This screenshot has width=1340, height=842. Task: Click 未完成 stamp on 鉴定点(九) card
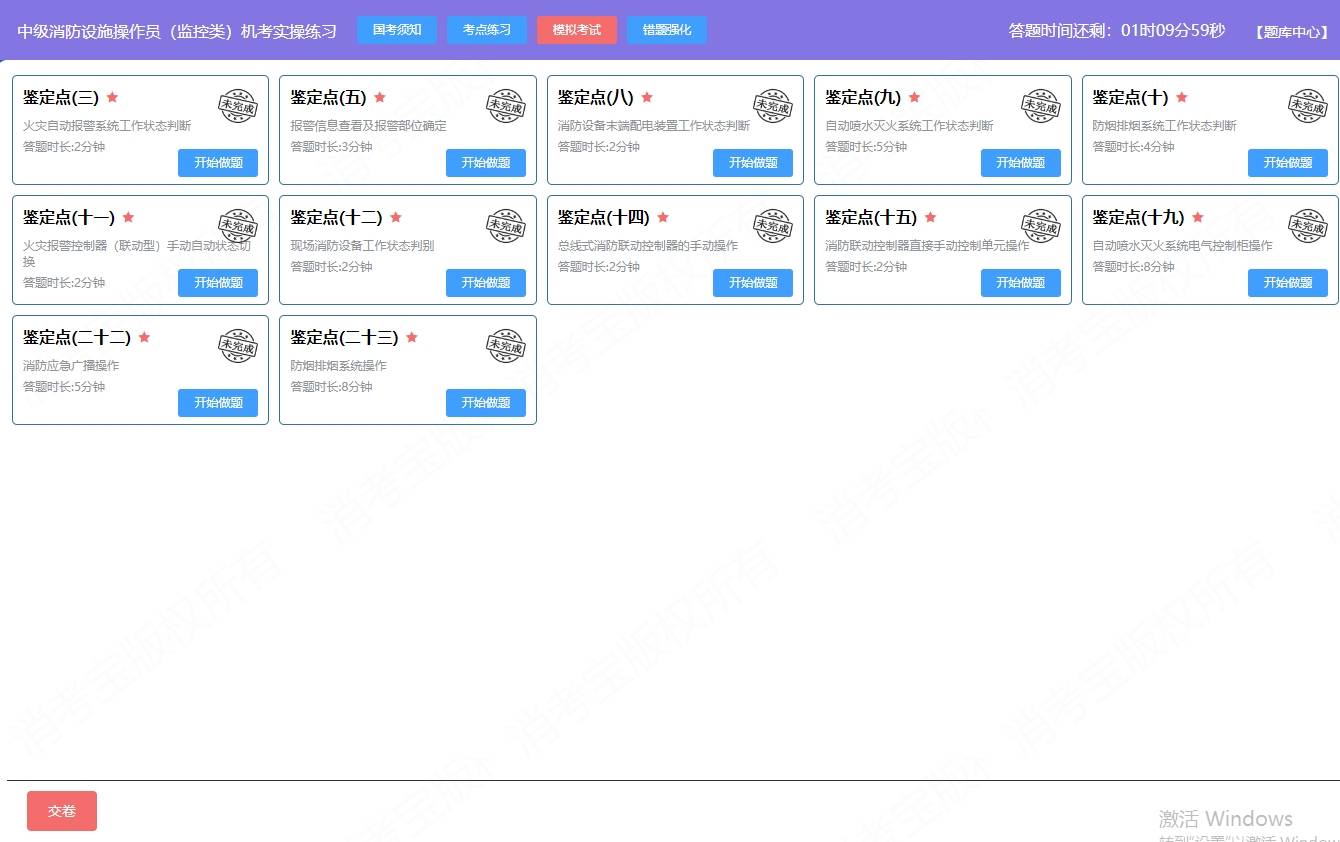click(x=1040, y=106)
